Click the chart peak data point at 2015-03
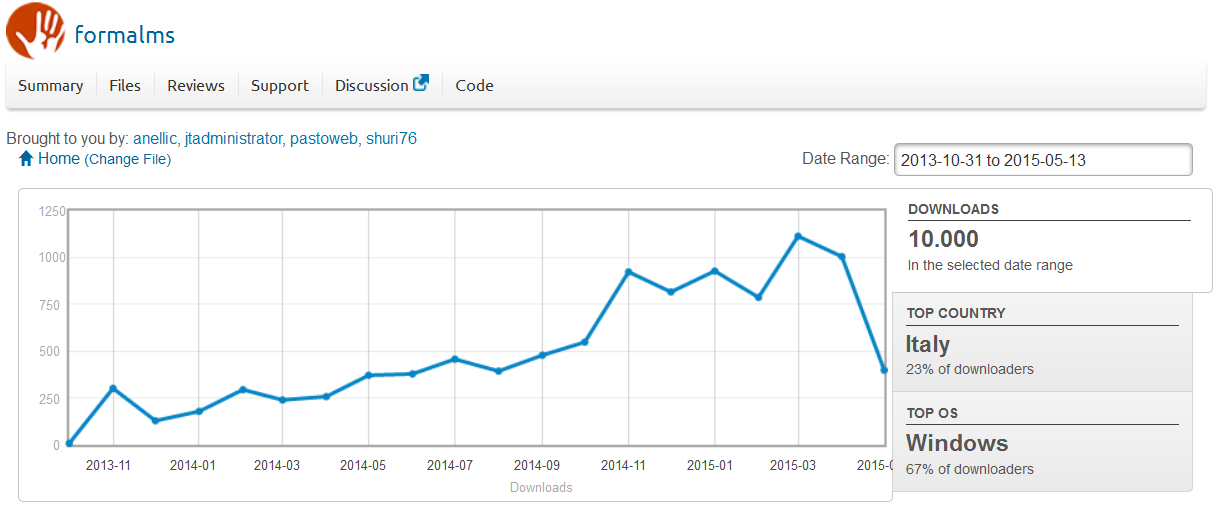 (798, 236)
